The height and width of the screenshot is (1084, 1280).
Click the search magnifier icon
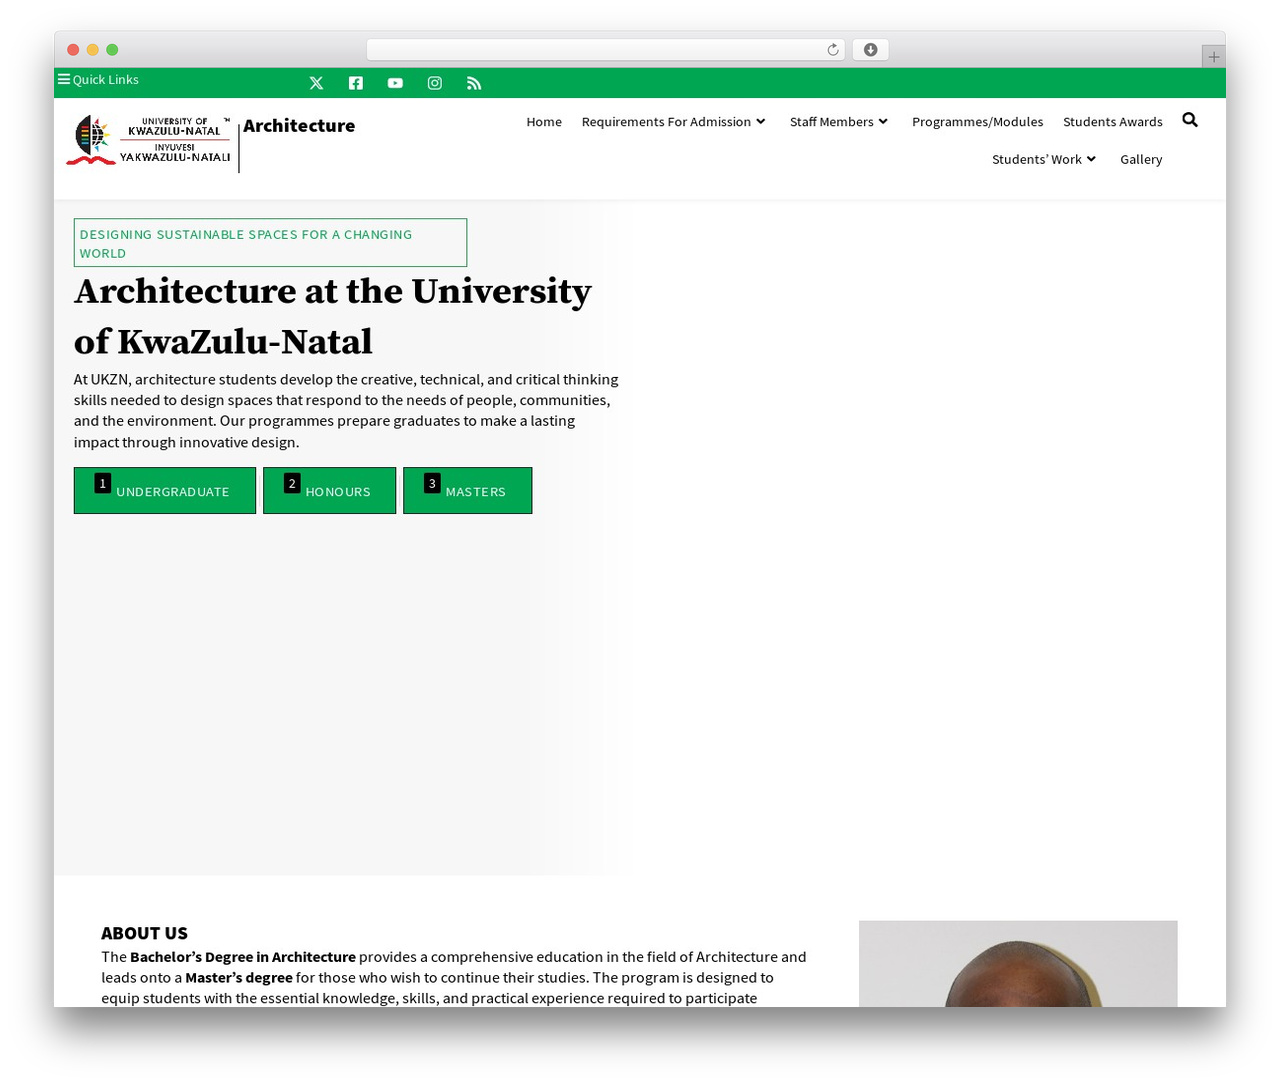1190,120
